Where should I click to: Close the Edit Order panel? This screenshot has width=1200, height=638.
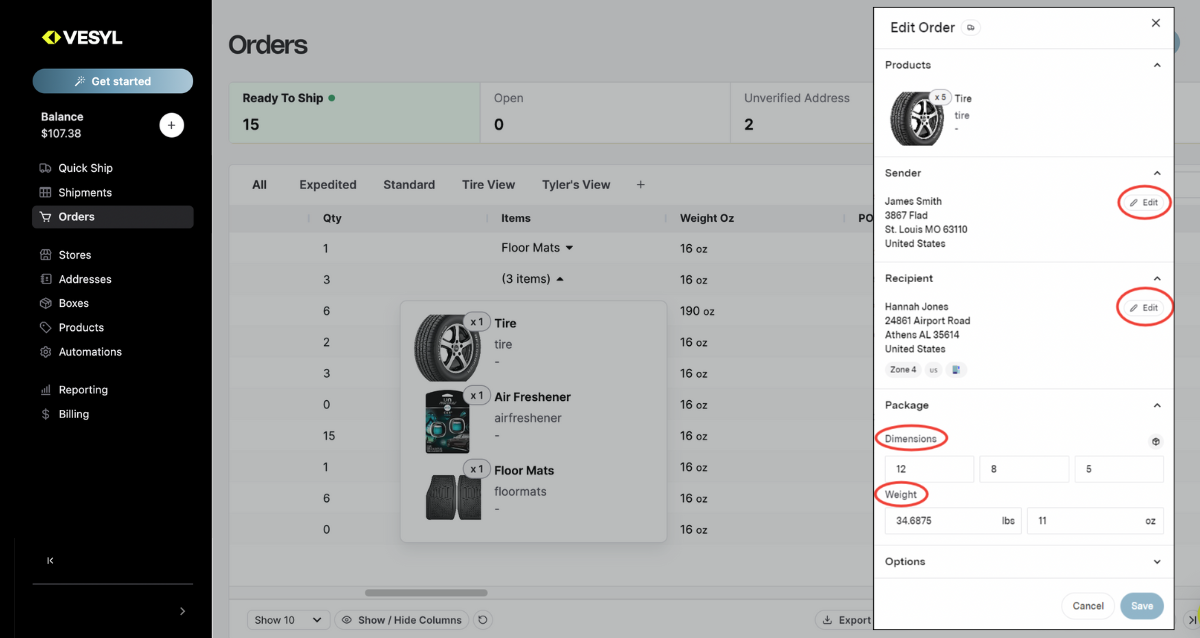(x=1156, y=23)
